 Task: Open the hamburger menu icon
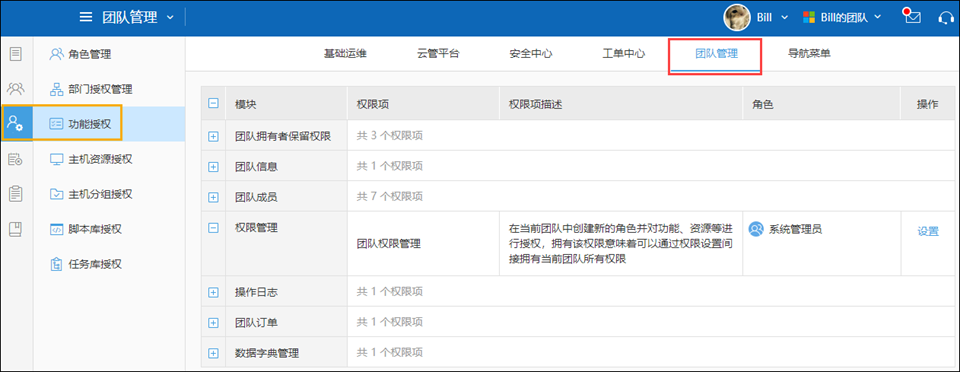click(86, 17)
